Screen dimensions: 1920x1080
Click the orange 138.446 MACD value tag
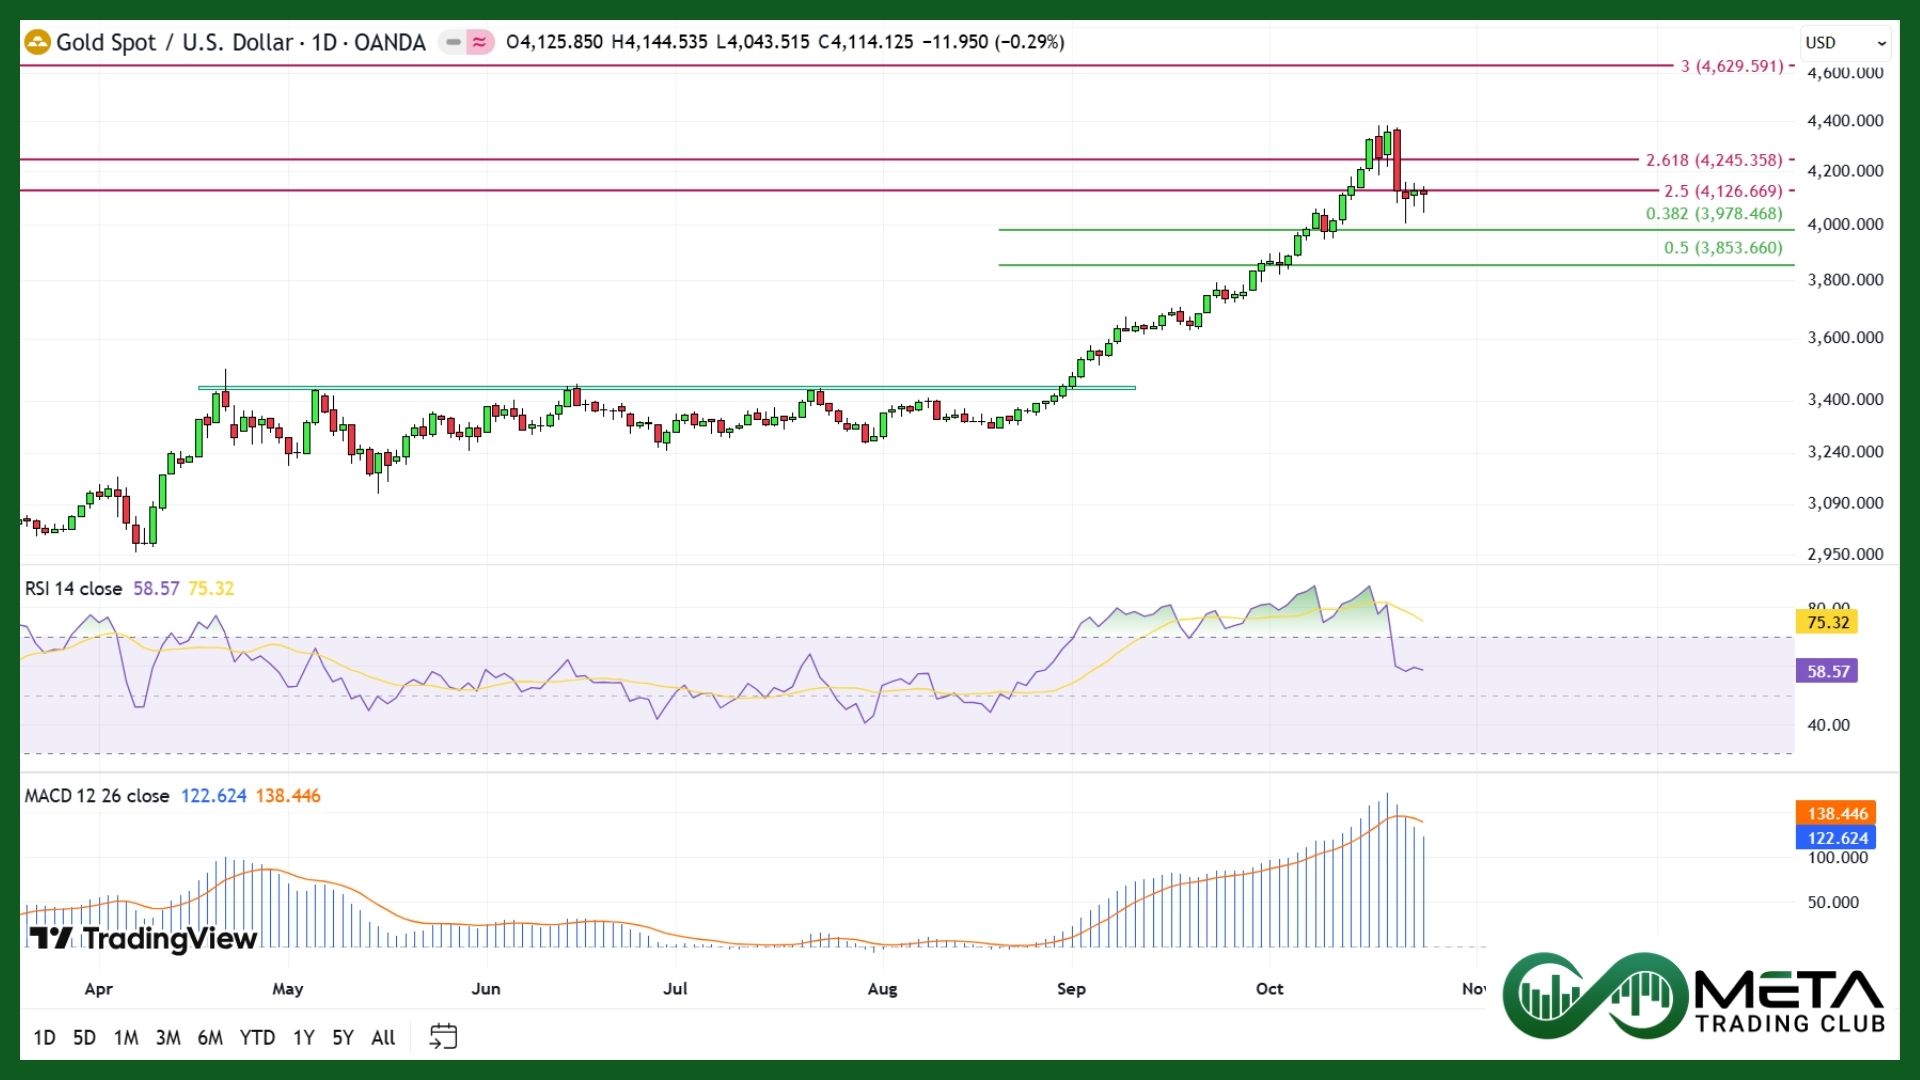(1836, 813)
